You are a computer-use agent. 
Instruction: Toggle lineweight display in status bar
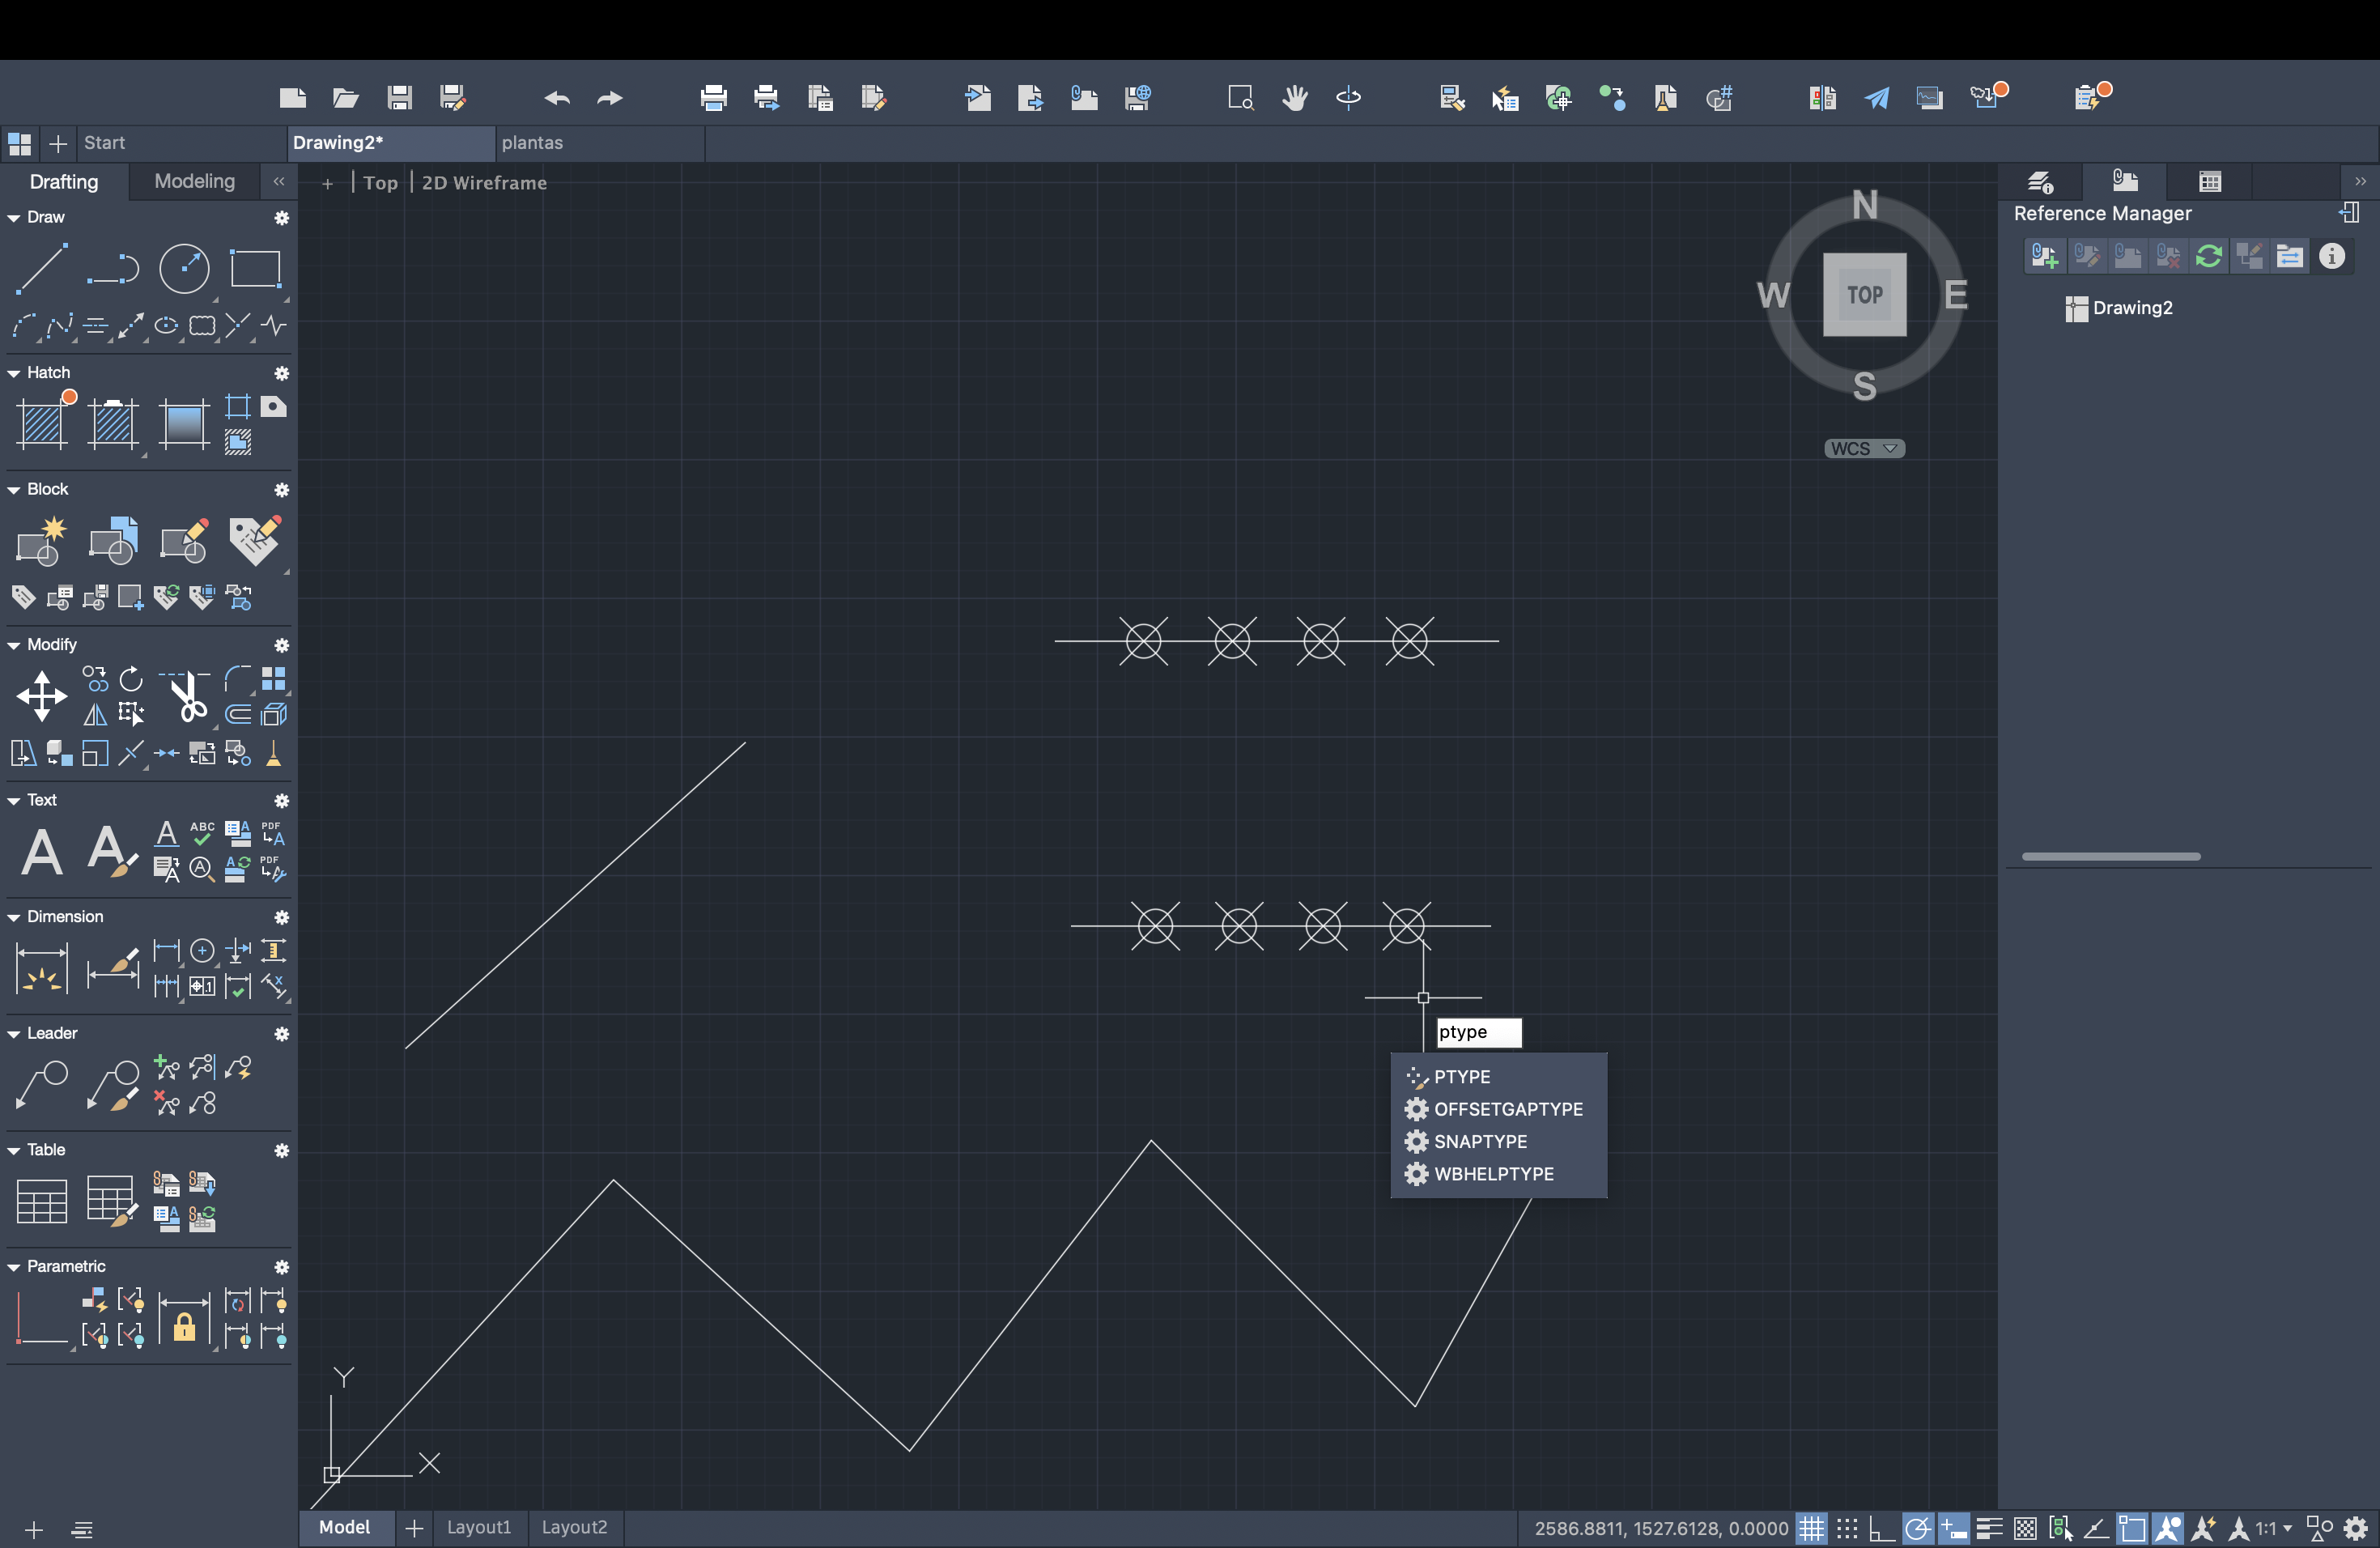pos(1989,1529)
